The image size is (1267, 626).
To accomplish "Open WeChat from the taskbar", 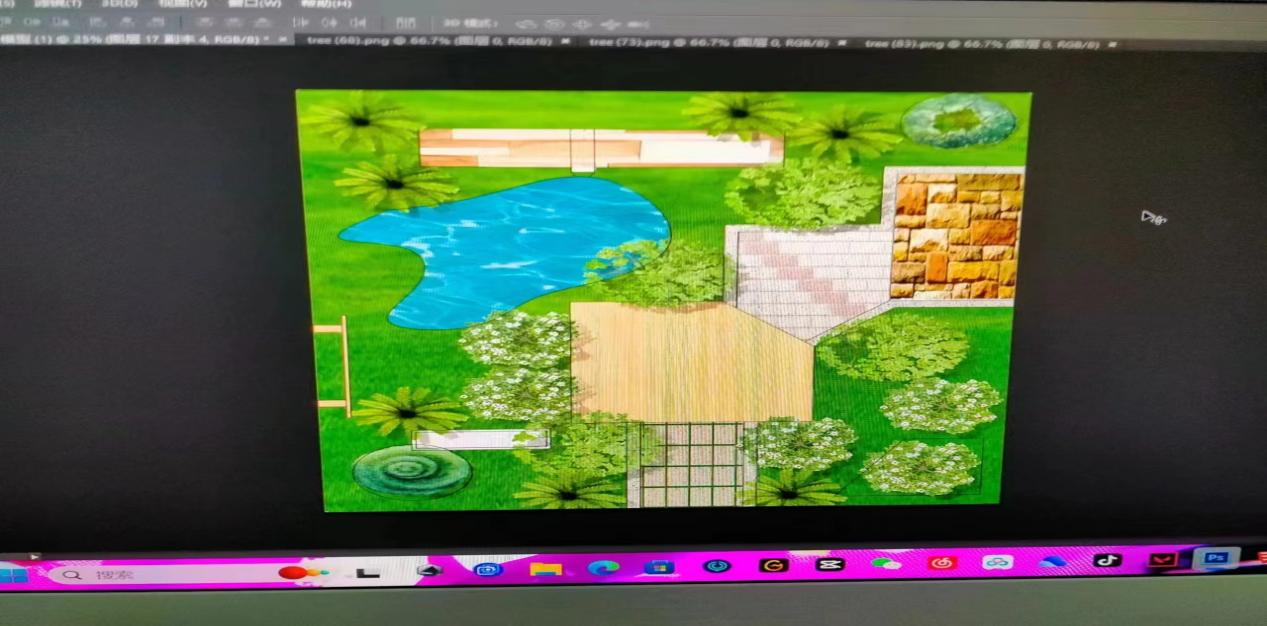I will click(885, 563).
